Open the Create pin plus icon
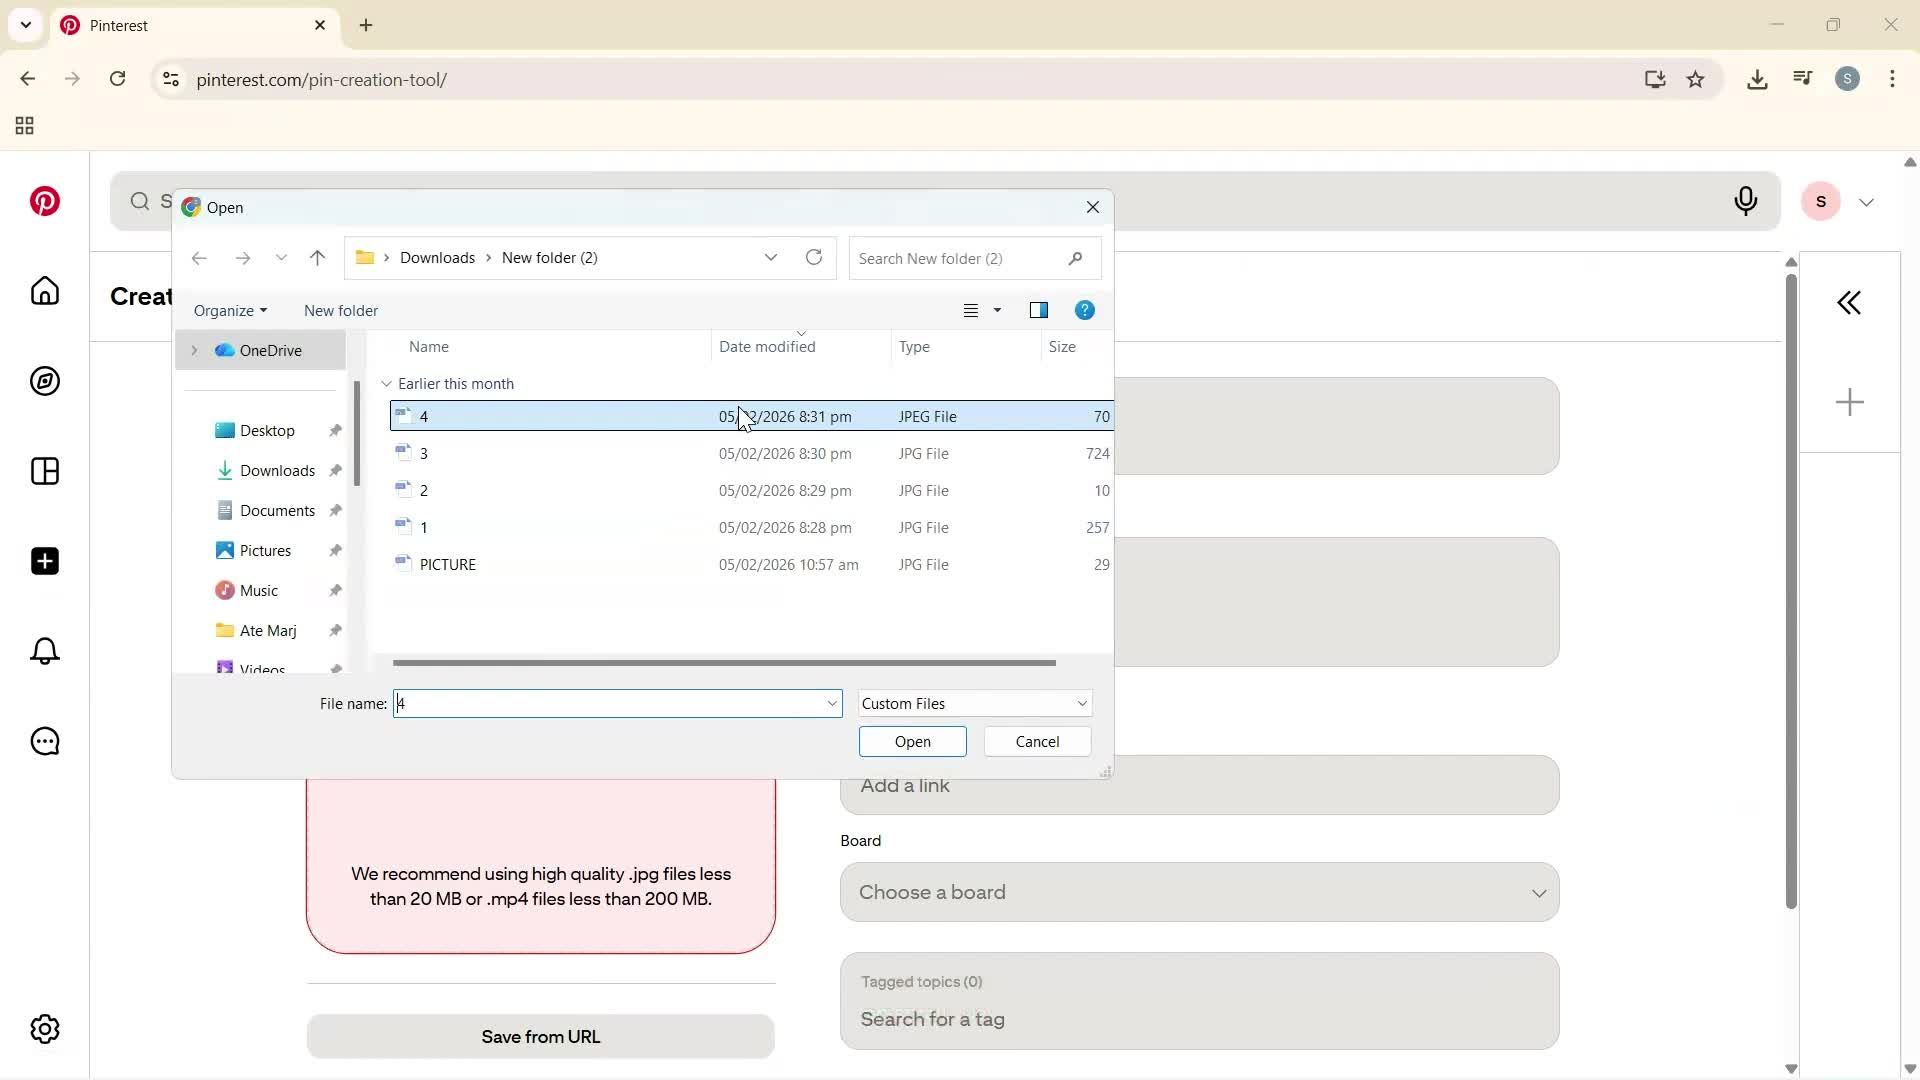 pyautogui.click(x=44, y=561)
